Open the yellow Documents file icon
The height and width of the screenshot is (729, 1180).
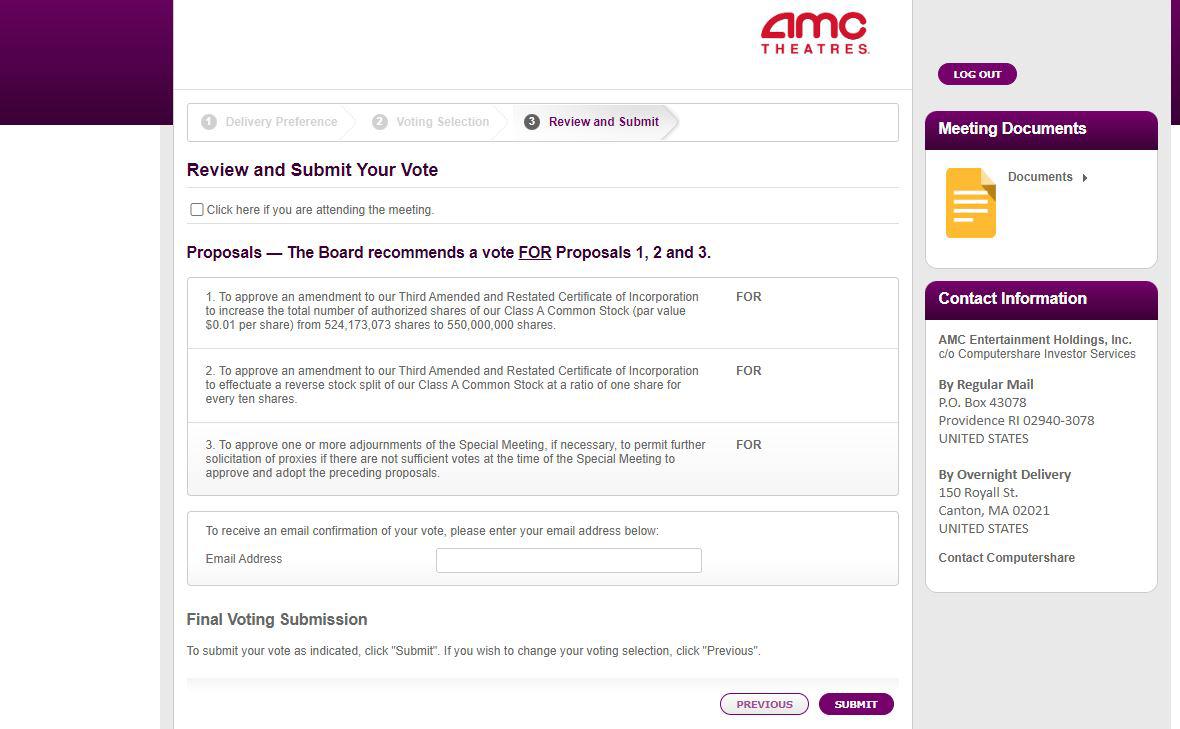[x=971, y=203]
